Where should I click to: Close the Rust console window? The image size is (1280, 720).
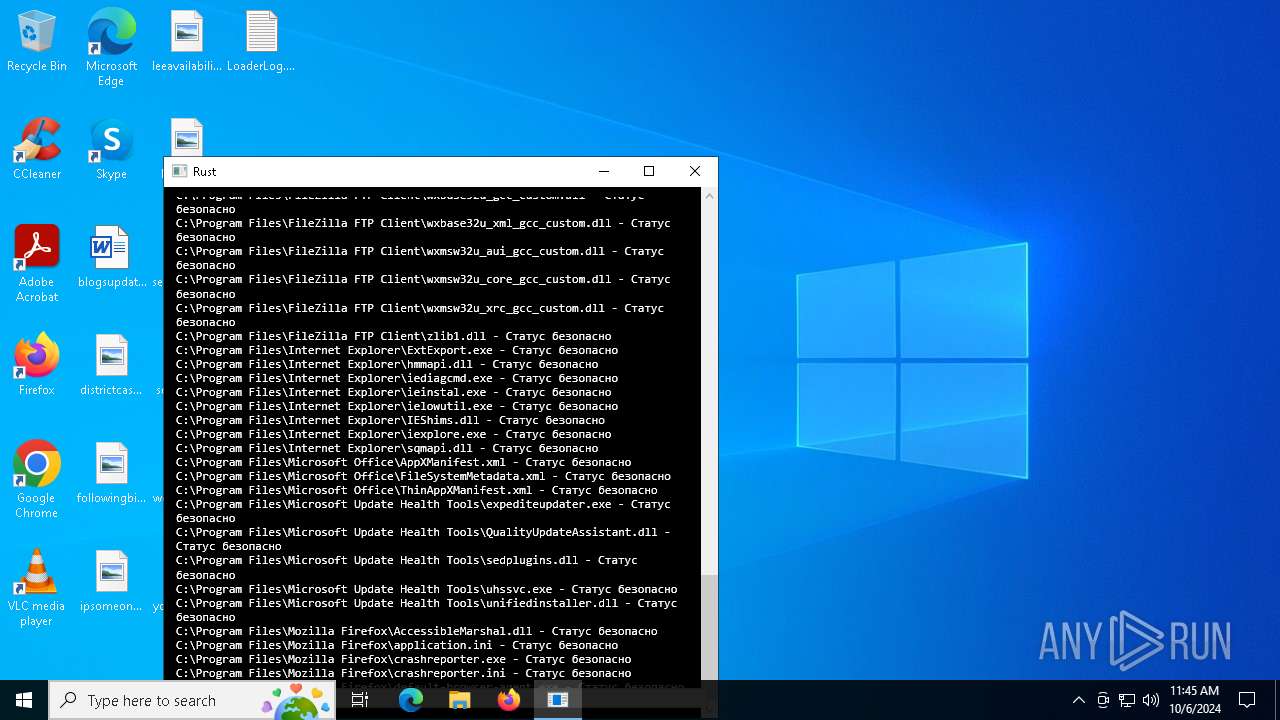(695, 171)
